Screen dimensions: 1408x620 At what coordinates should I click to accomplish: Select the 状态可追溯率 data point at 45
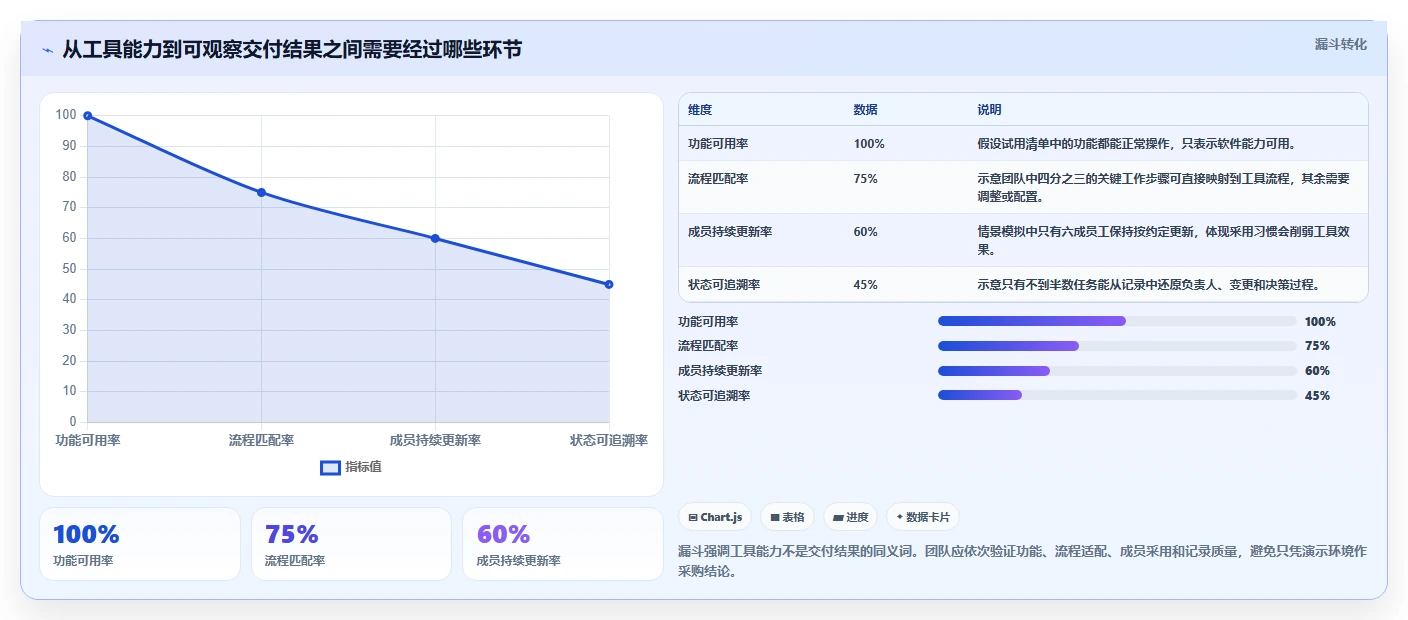tap(609, 284)
